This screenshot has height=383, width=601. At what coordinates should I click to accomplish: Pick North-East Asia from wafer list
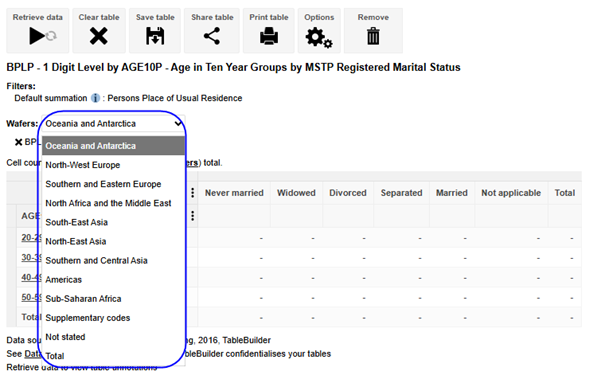pyautogui.click(x=113, y=242)
